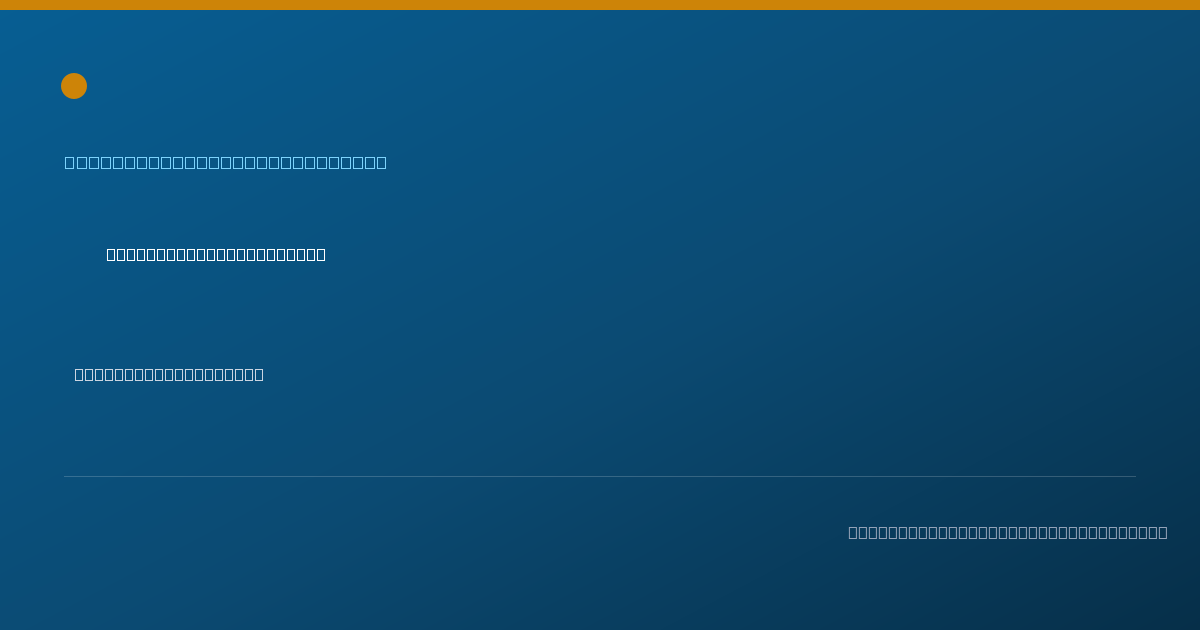Click the light blue line of placeholder text

(226, 162)
